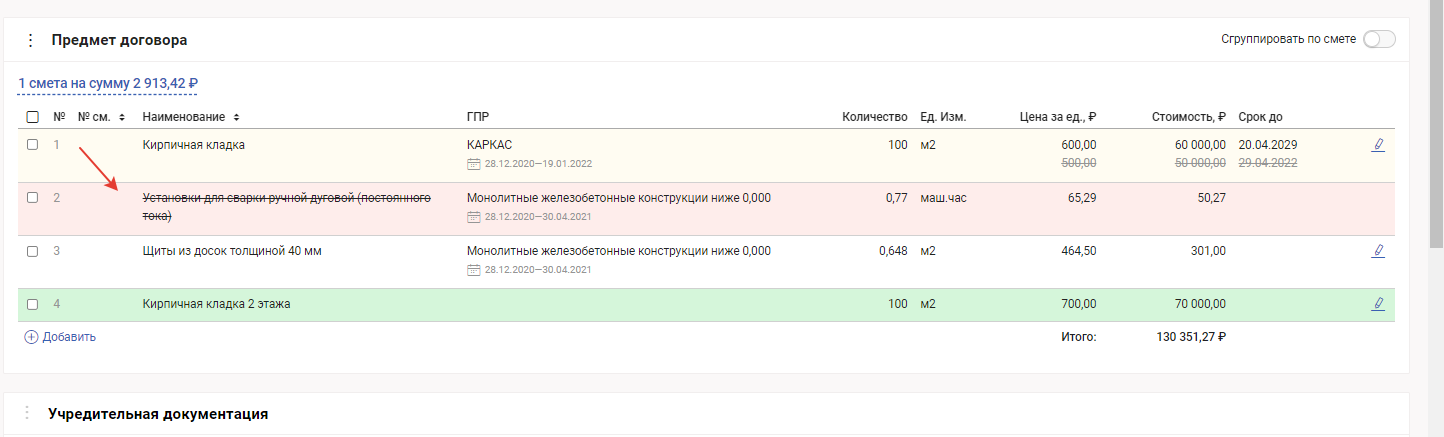The height and width of the screenshot is (437, 1444).
Task: Click the Добавить link
Action: [x=69, y=337]
